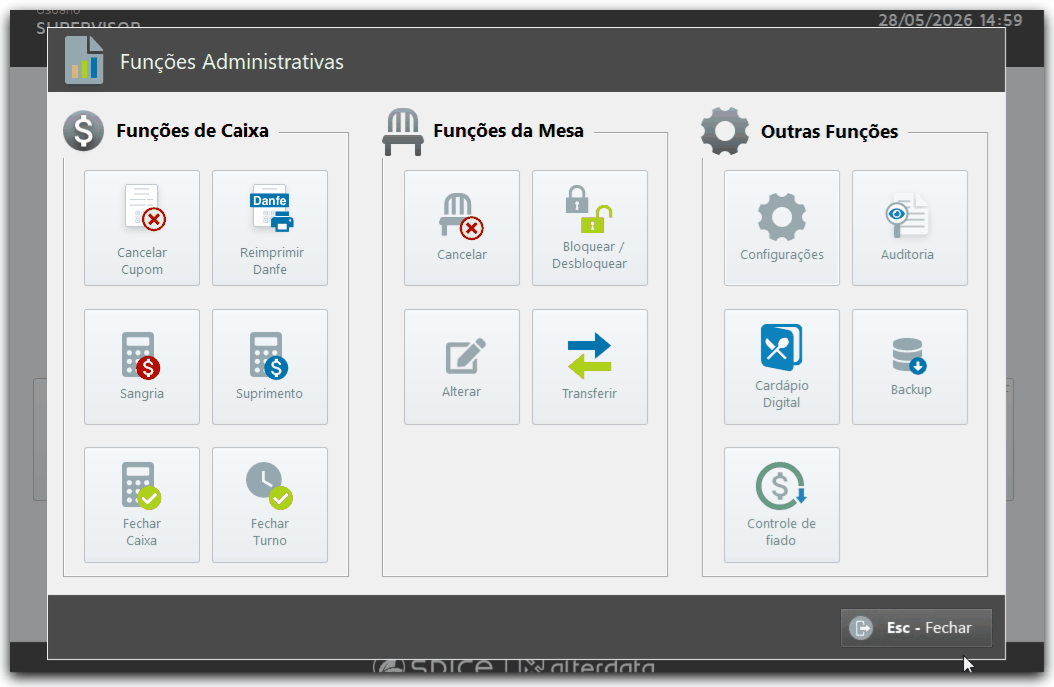1054x687 pixels.
Task: Click Funções Administrativas chart icon
Action: click(x=84, y=60)
